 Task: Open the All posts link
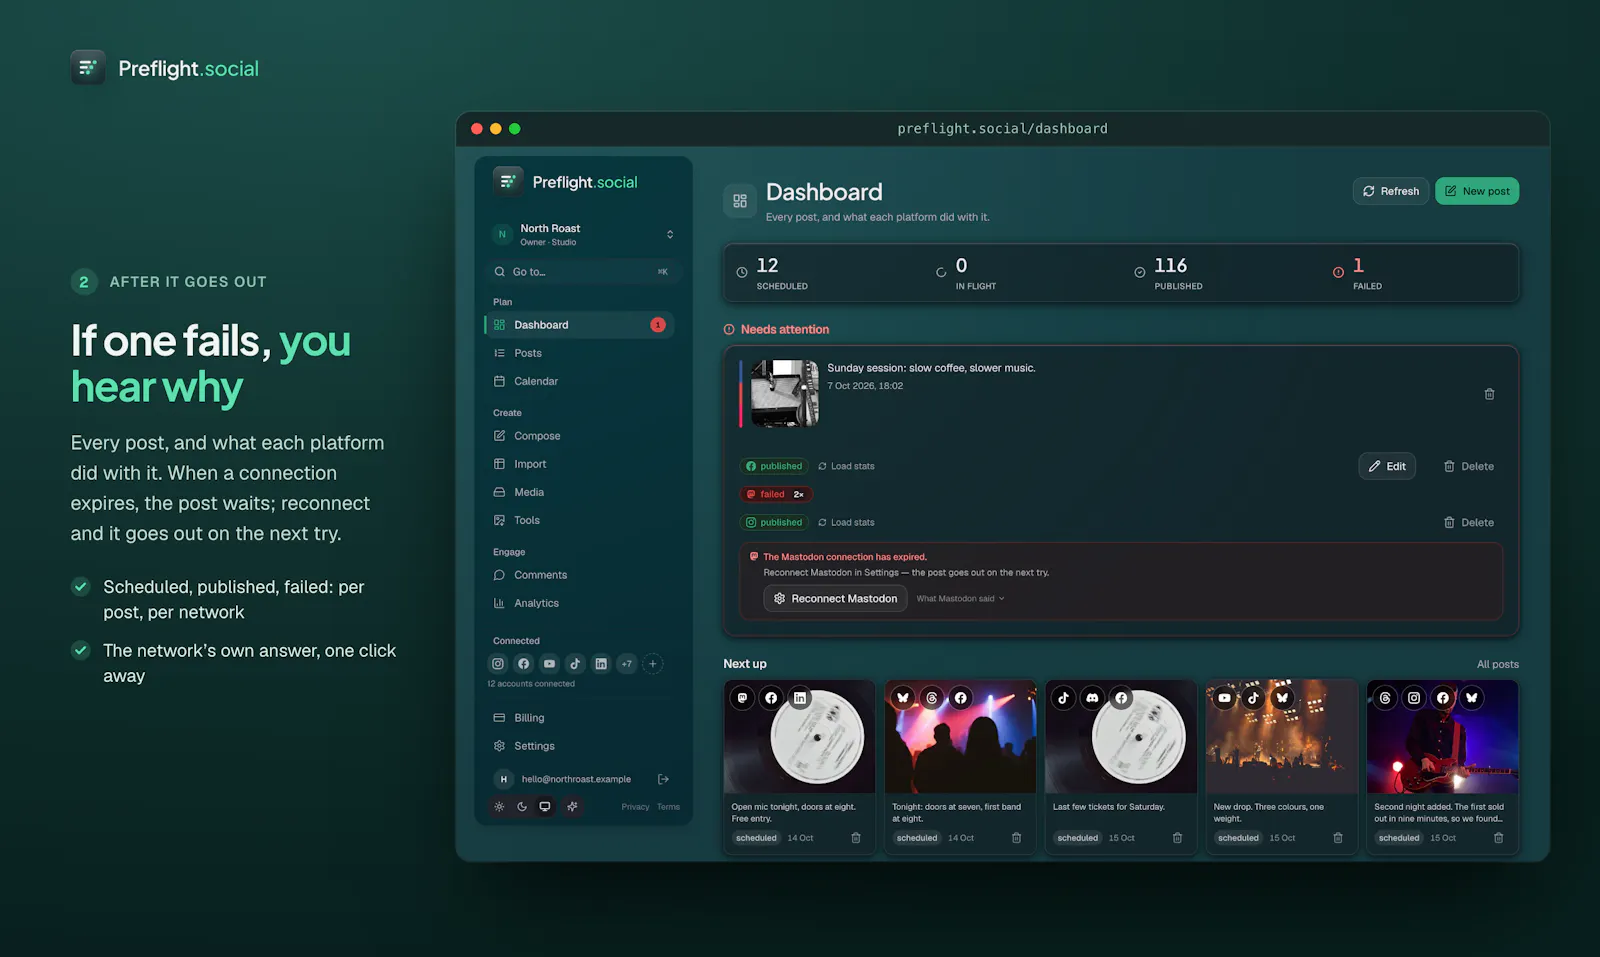click(1497, 664)
